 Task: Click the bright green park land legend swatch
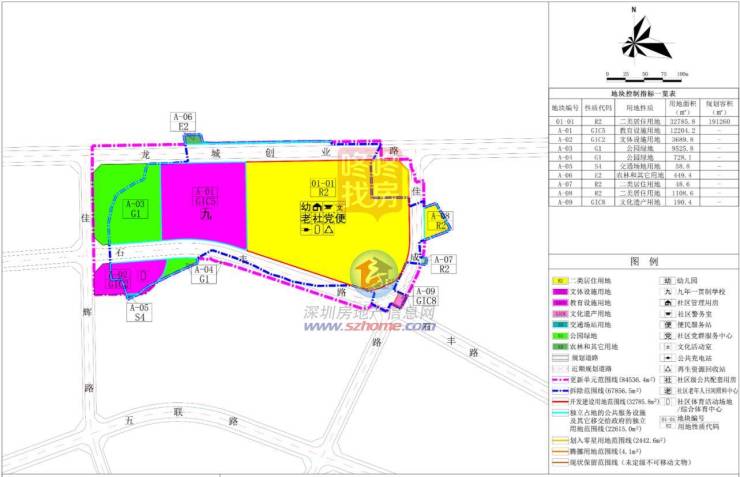coord(560,336)
